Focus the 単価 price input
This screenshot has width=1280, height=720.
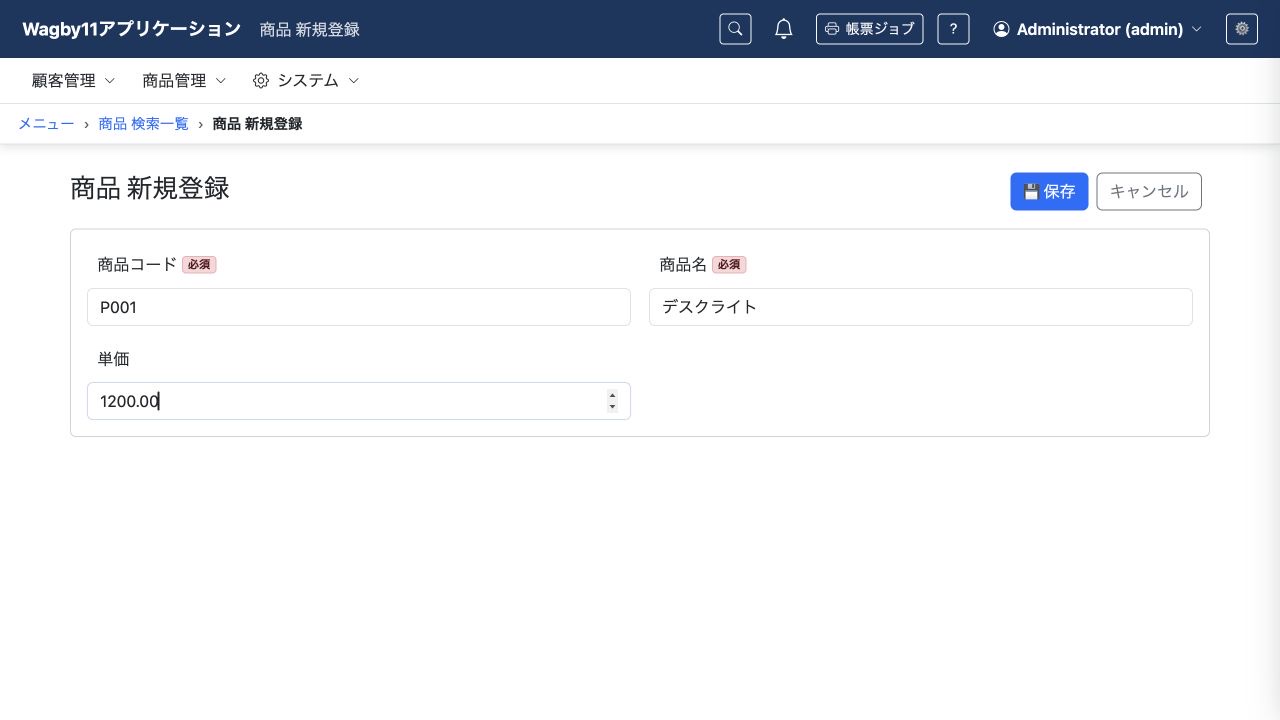[x=359, y=401]
